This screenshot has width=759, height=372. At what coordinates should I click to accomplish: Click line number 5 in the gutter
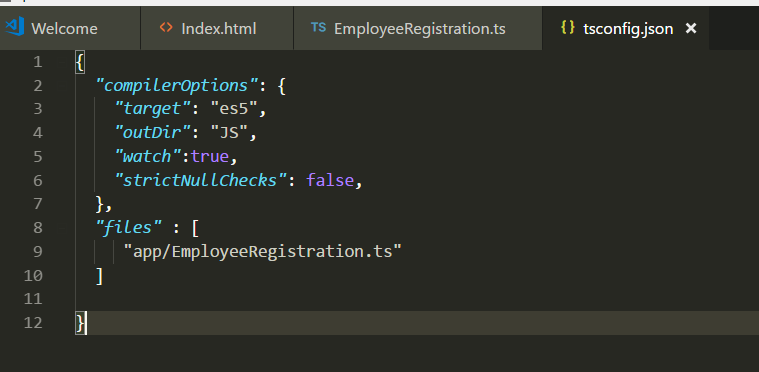38,157
